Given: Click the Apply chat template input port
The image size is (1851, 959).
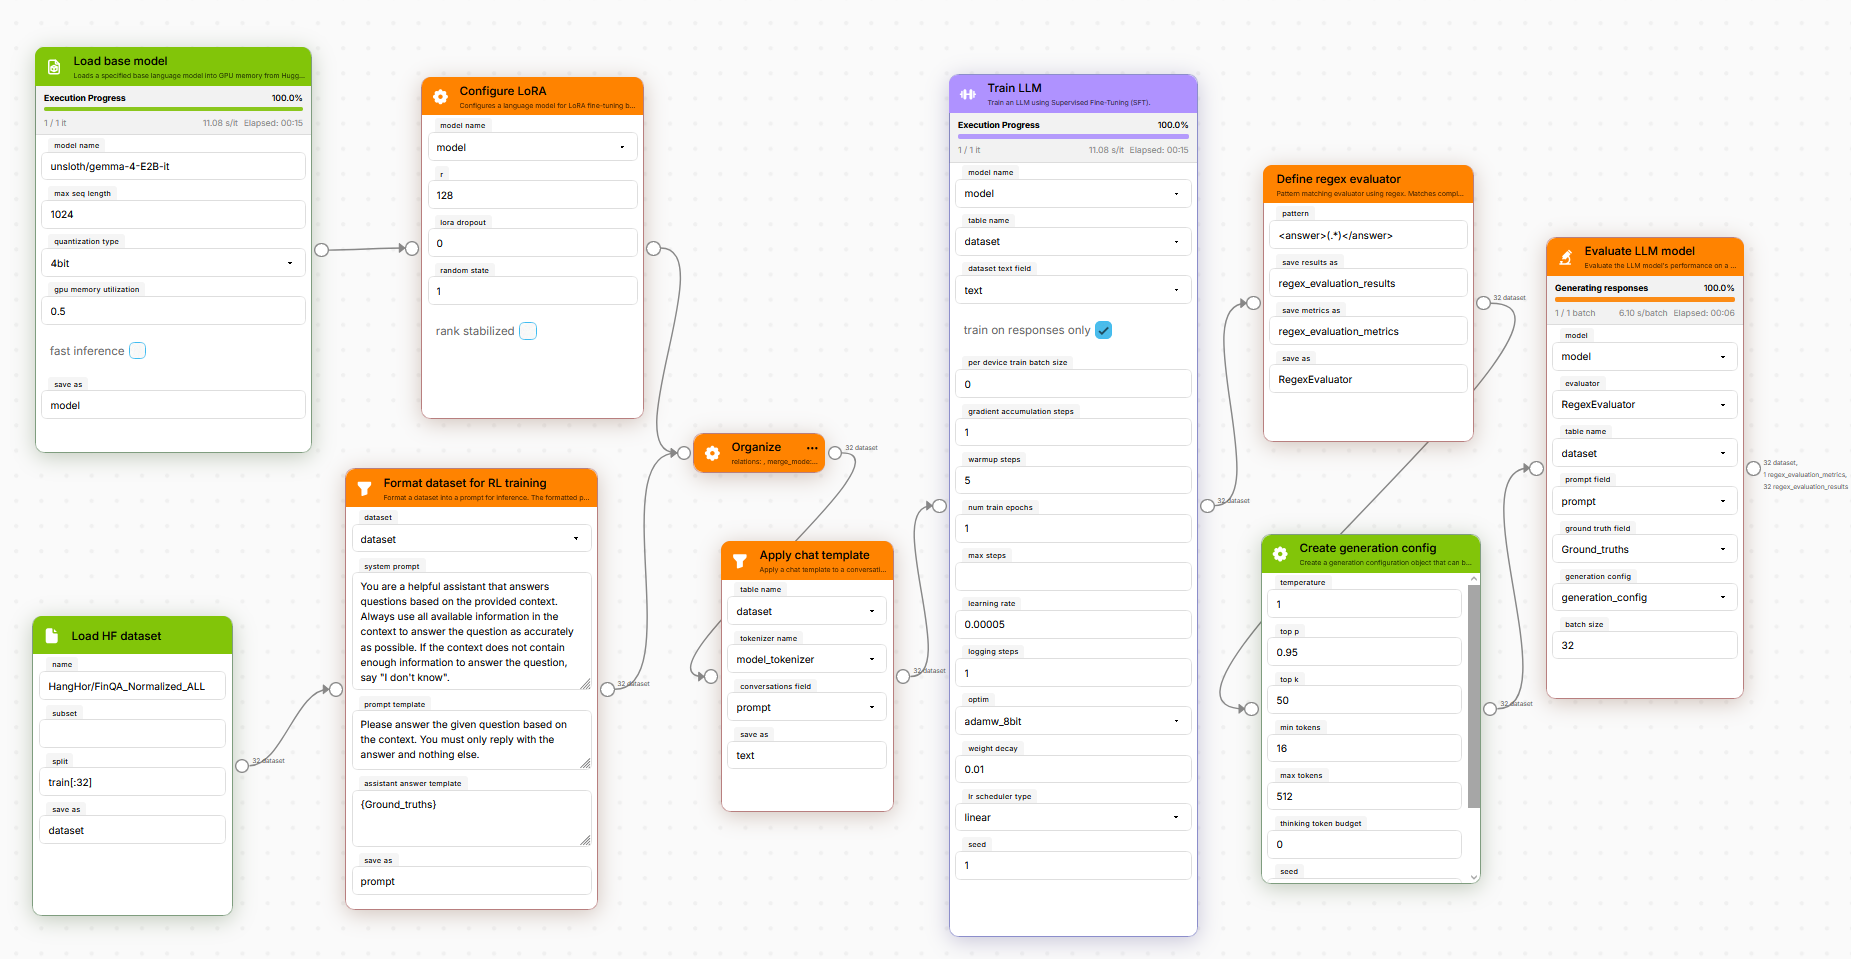Looking at the screenshot, I should point(711,677).
